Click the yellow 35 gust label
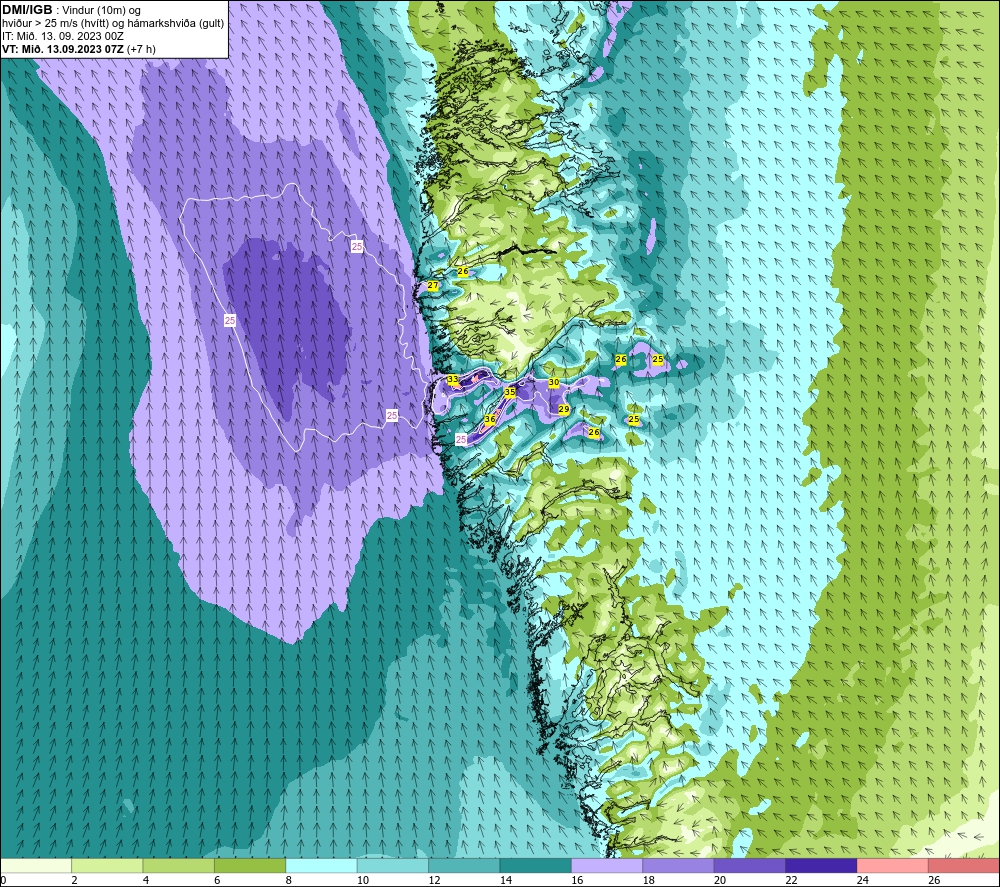This screenshot has width=1000, height=887. (510, 392)
